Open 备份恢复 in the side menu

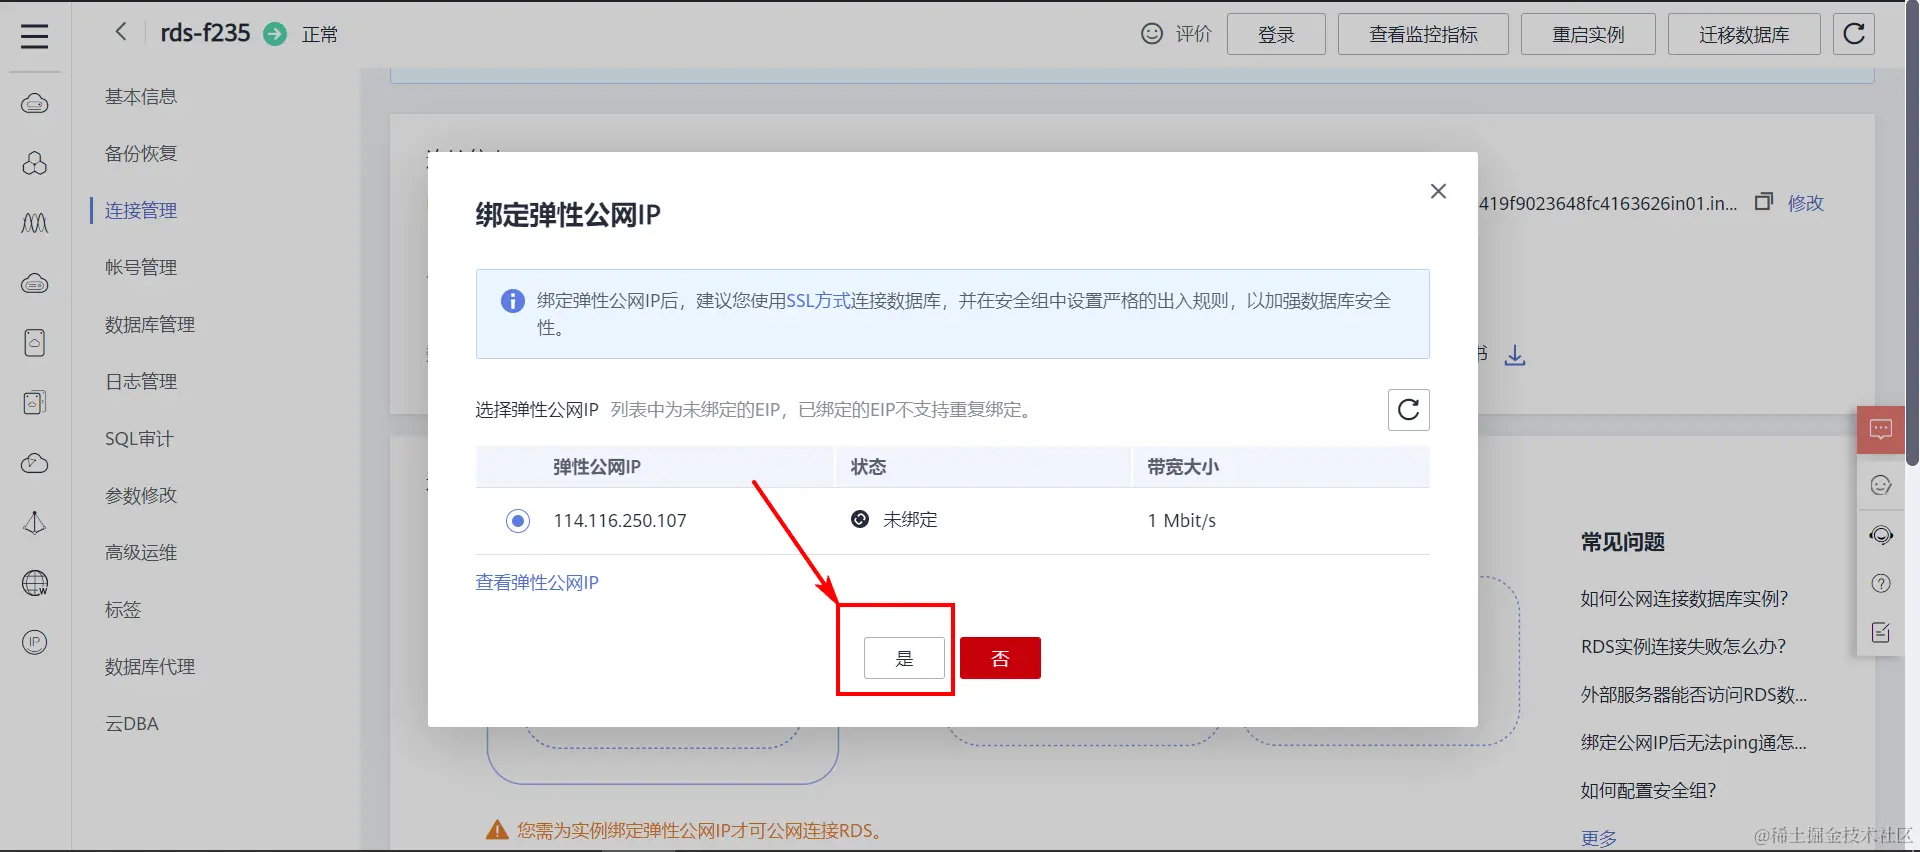click(x=141, y=154)
